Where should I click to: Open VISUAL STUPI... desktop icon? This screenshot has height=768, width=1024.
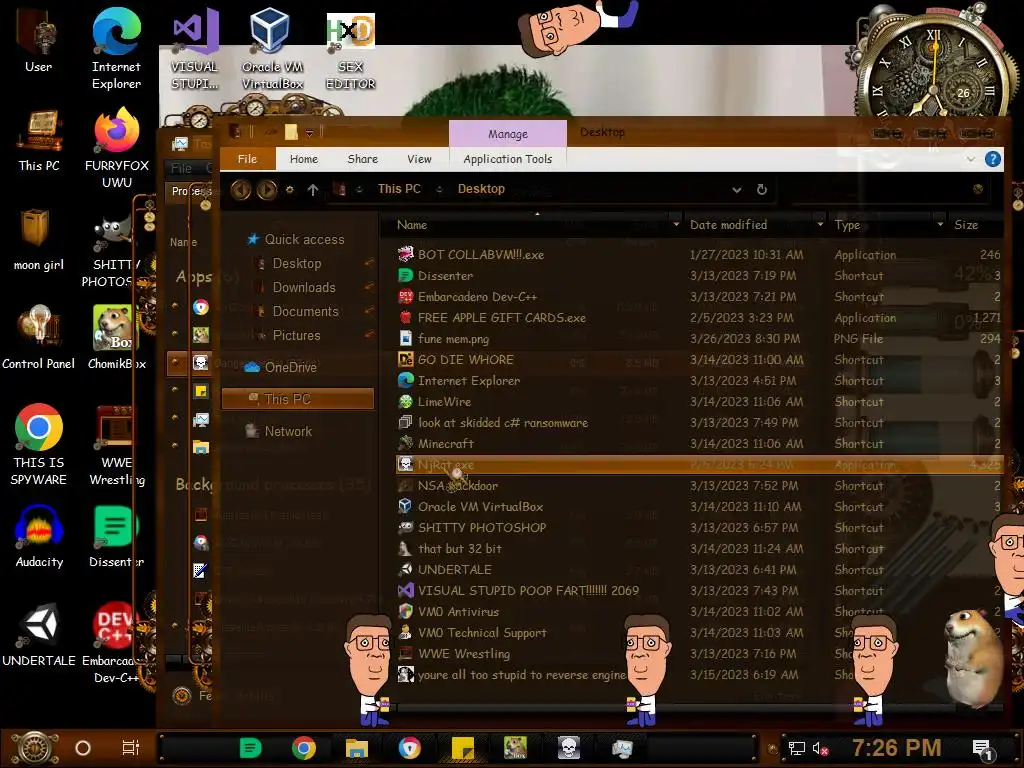pos(194,49)
